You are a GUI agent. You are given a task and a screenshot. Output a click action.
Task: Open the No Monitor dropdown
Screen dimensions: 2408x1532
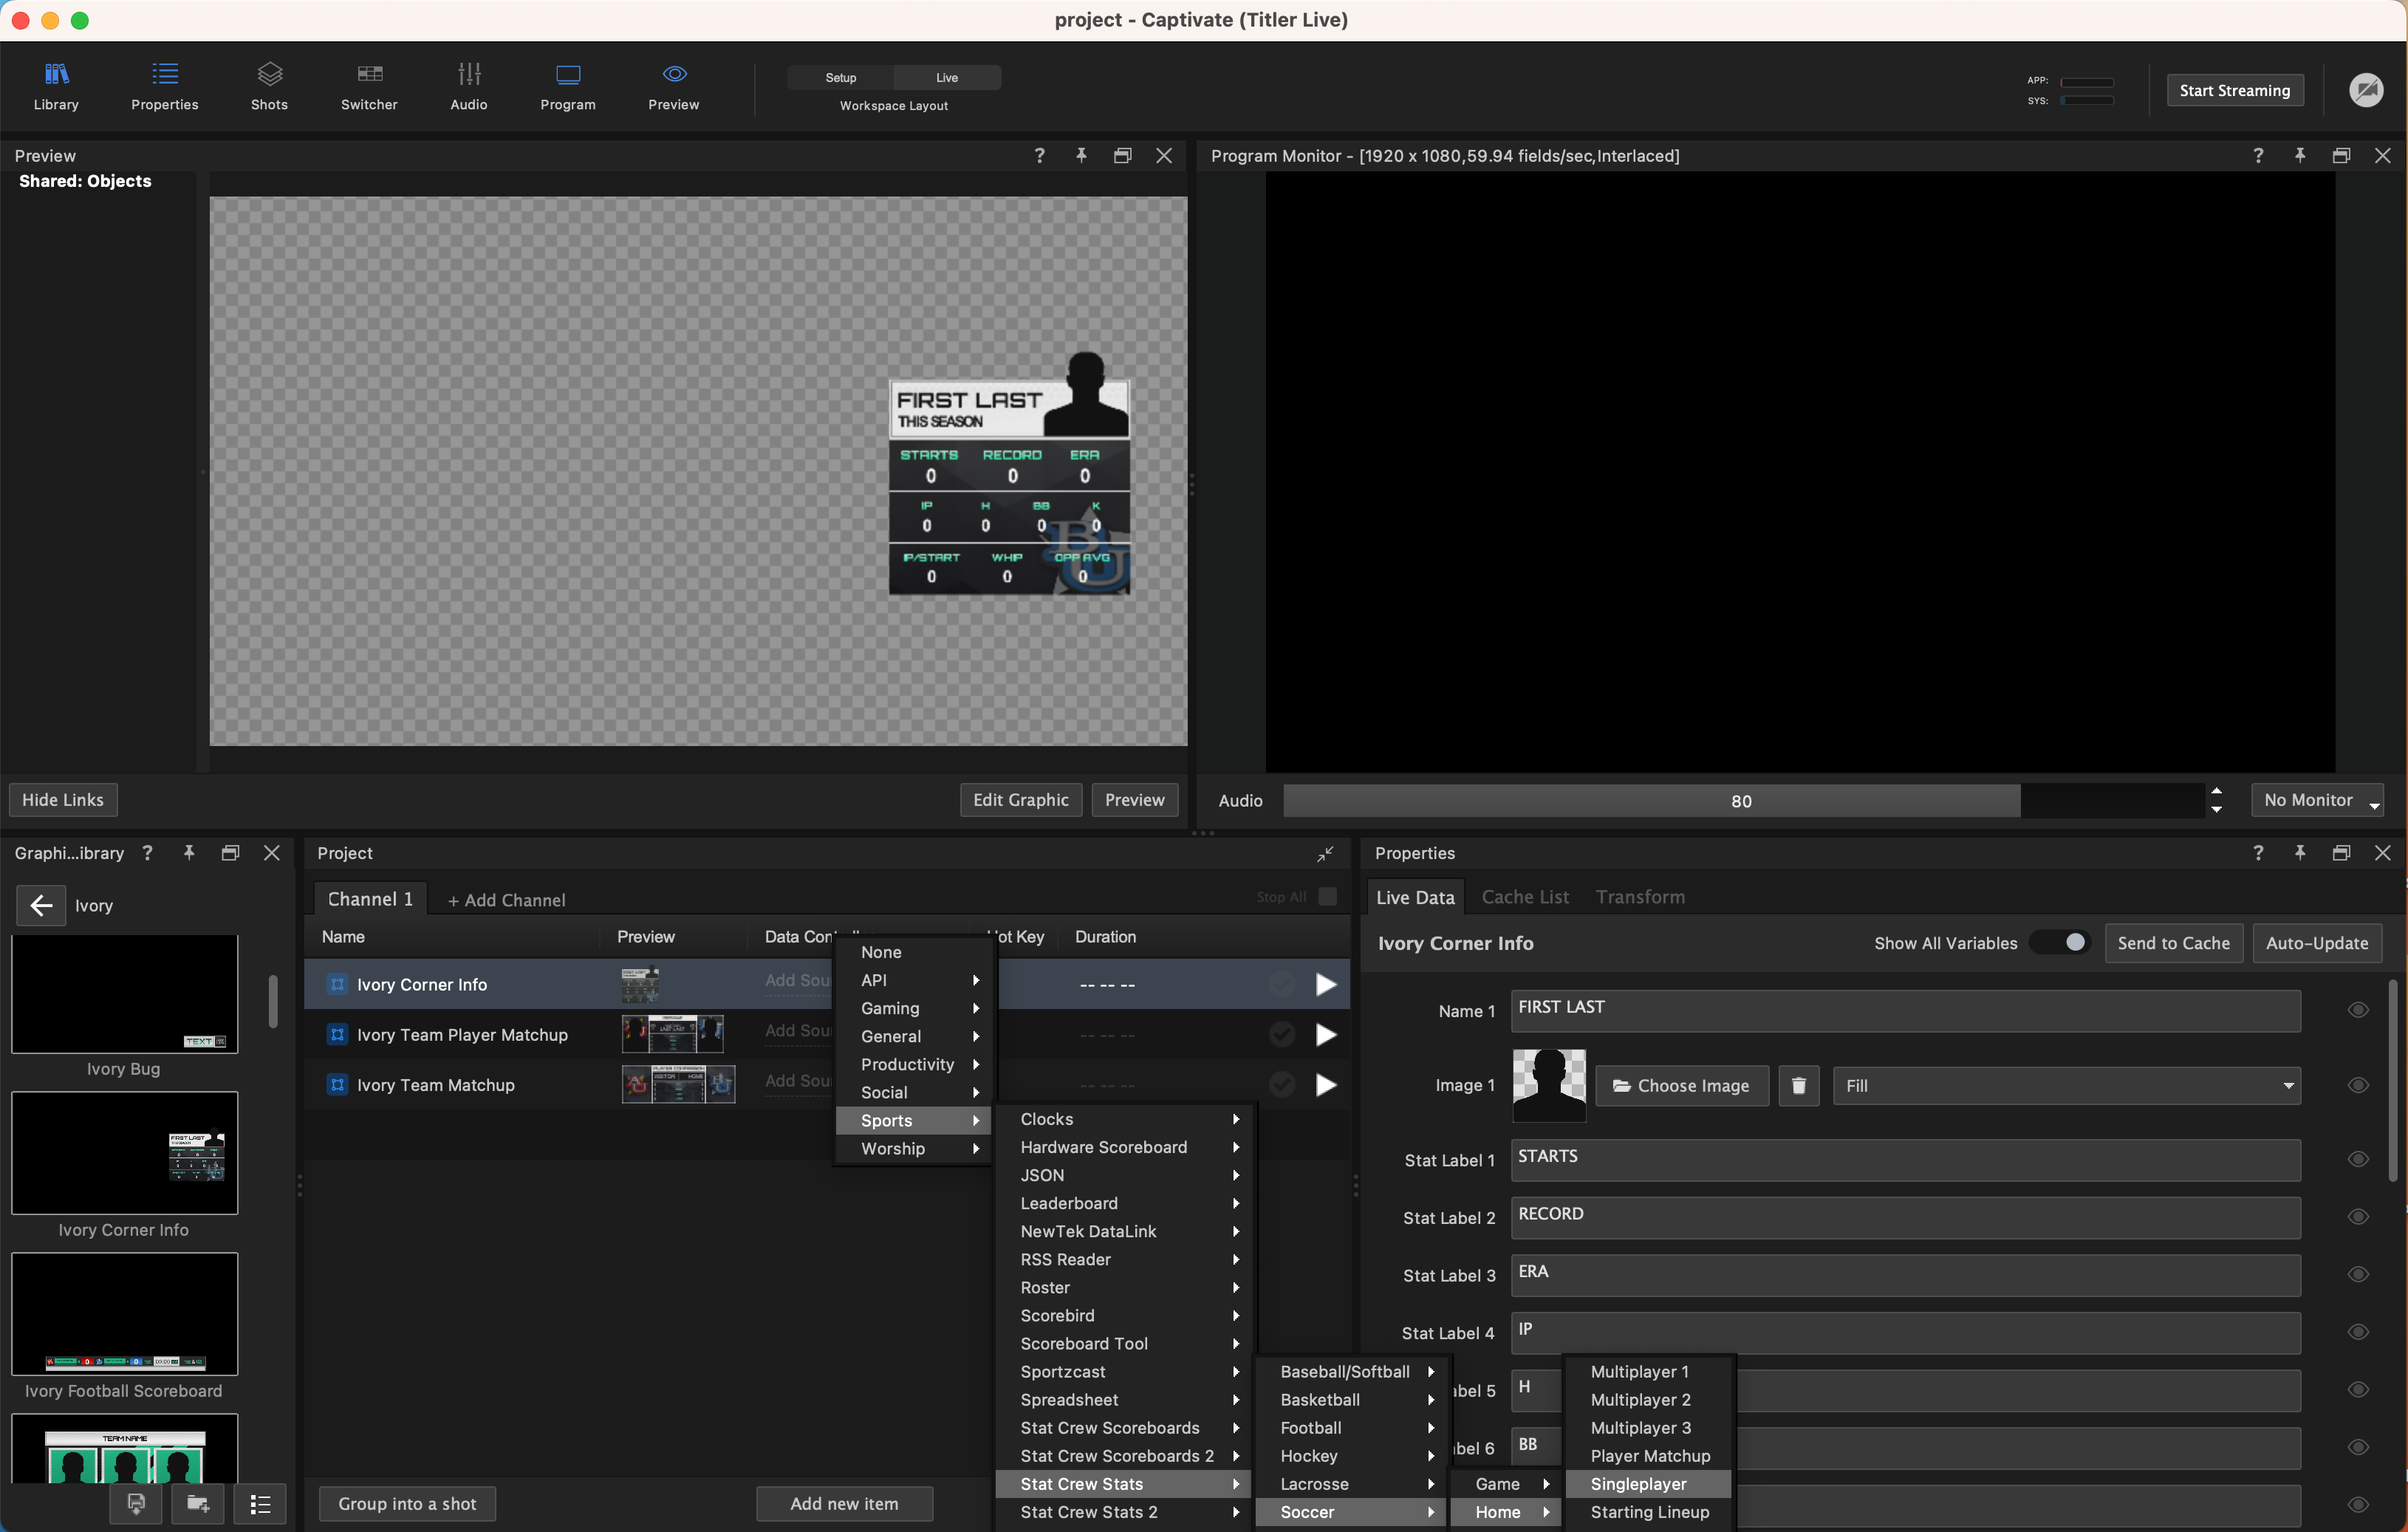point(2317,800)
